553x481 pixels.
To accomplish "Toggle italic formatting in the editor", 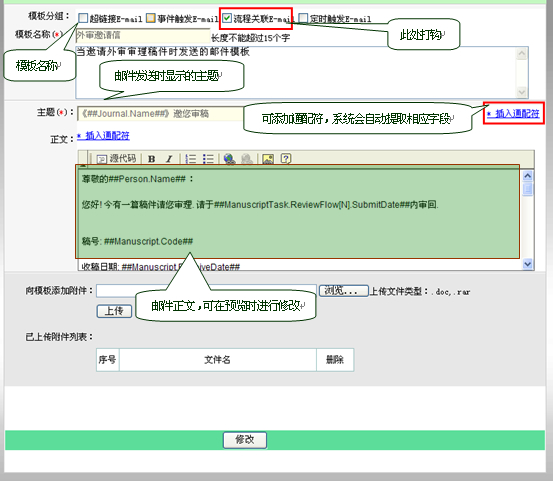I will tap(169, 159).
